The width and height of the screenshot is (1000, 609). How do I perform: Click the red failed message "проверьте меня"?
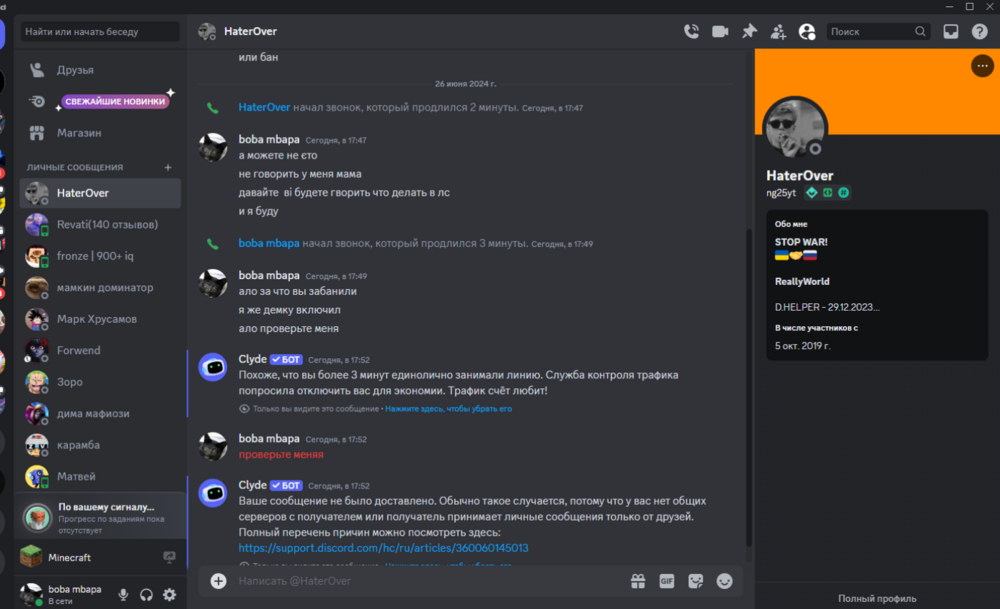click(281, 455)
